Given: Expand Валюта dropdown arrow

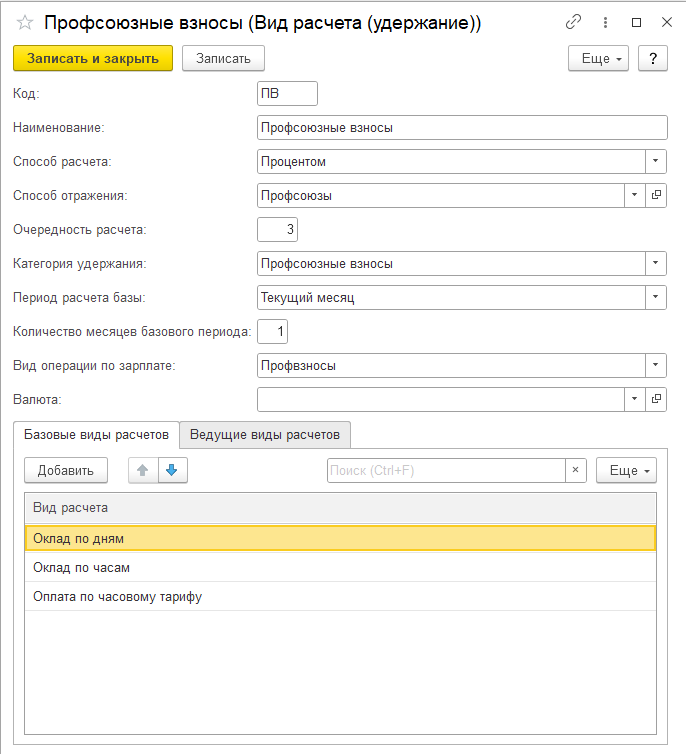Looking at the screenshot, I should (x=635, y=399).
